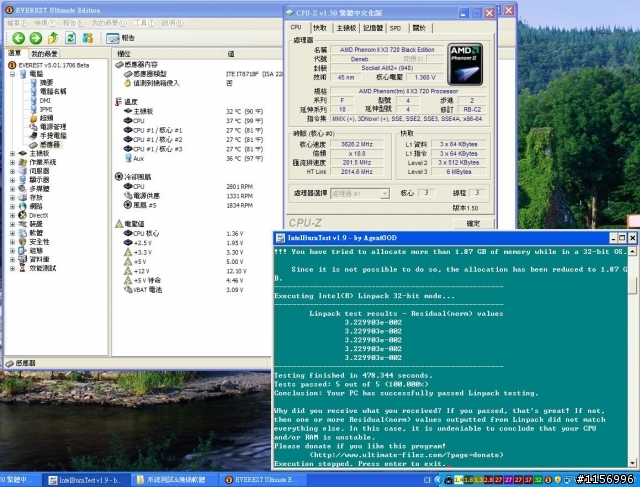Screen dimensions: 640x487
Task: Open the 我的最愛(O) favorites menu
Action: pyautogui.click(x=109, y=23)
